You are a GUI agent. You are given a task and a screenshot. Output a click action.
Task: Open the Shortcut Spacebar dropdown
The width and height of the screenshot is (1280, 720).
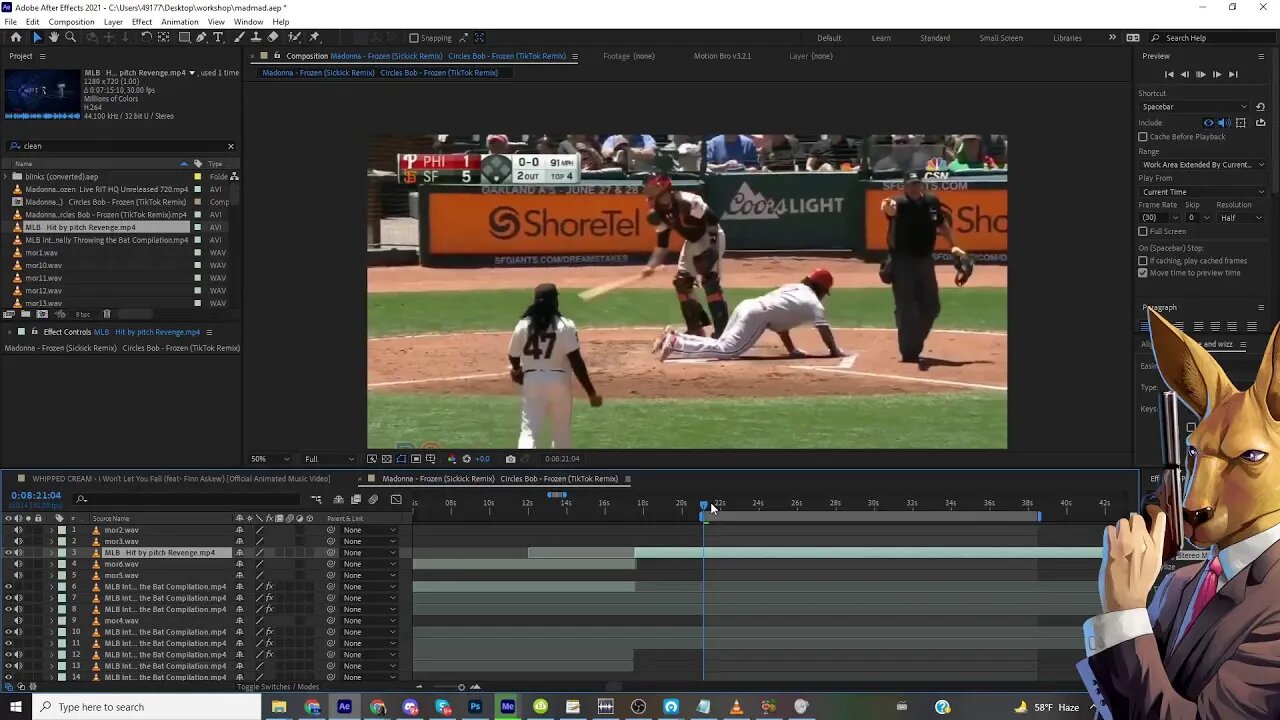[x=1194, y=107]
